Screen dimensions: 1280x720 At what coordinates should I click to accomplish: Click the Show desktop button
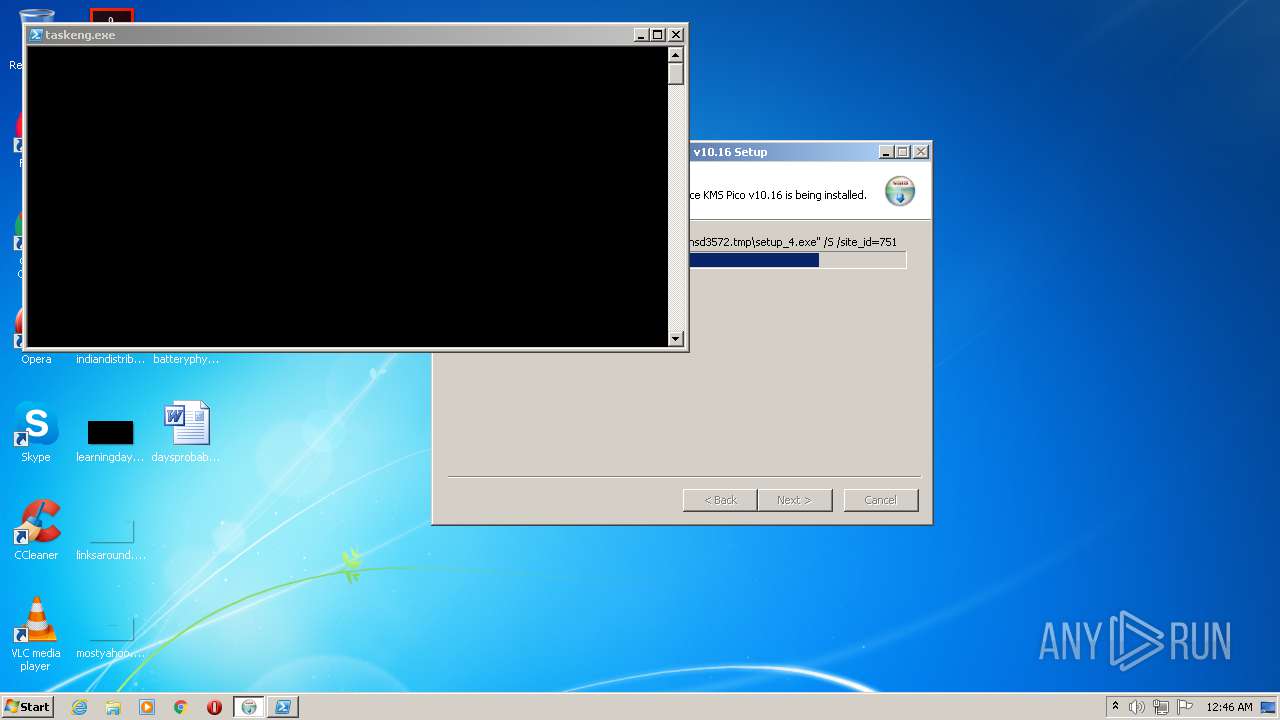pyautogui.click(x=1269, y=707)
